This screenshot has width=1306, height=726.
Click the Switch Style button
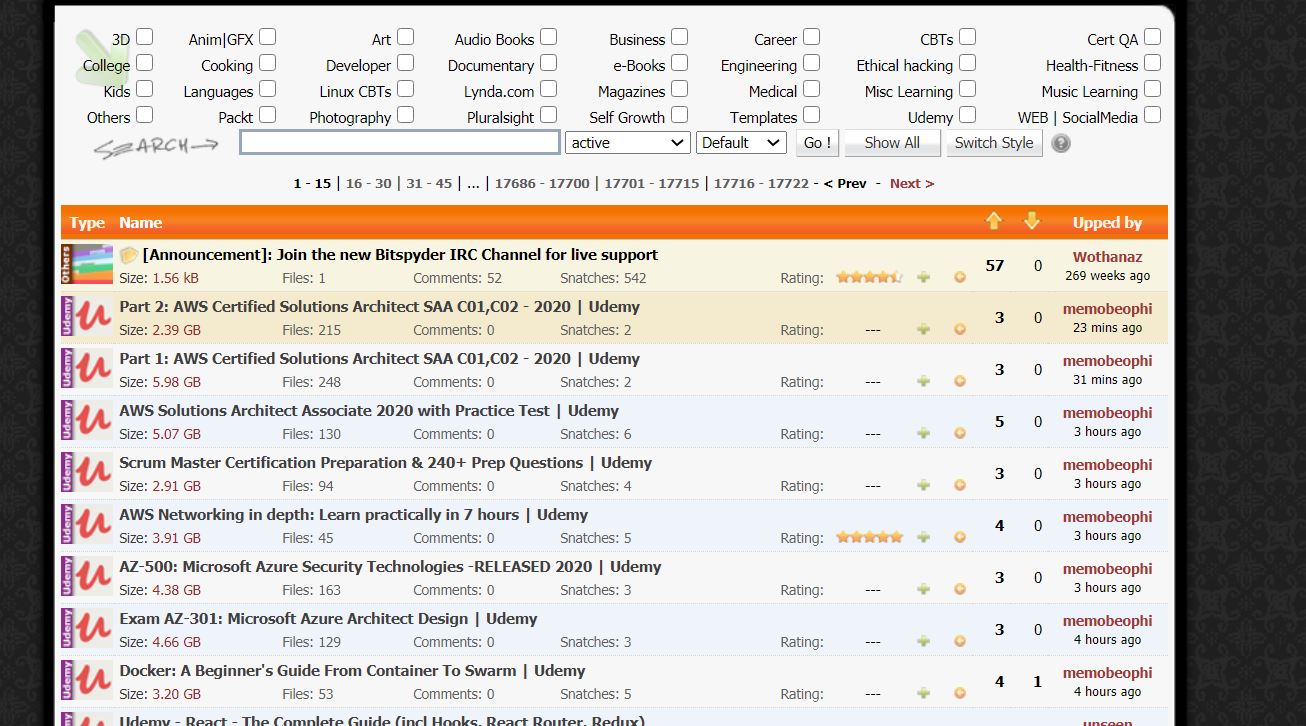pos(994,143)
